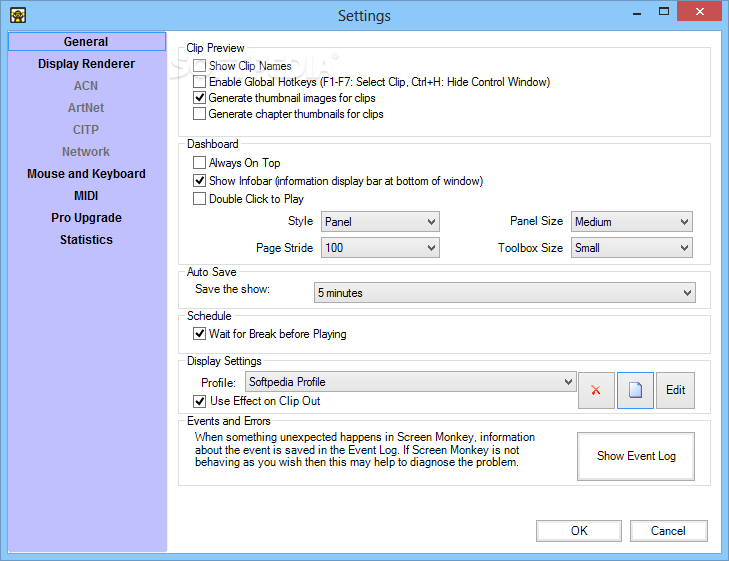Maximize the Settings window
The width and height of the screenshot is (729, 561).
point(664,12)
